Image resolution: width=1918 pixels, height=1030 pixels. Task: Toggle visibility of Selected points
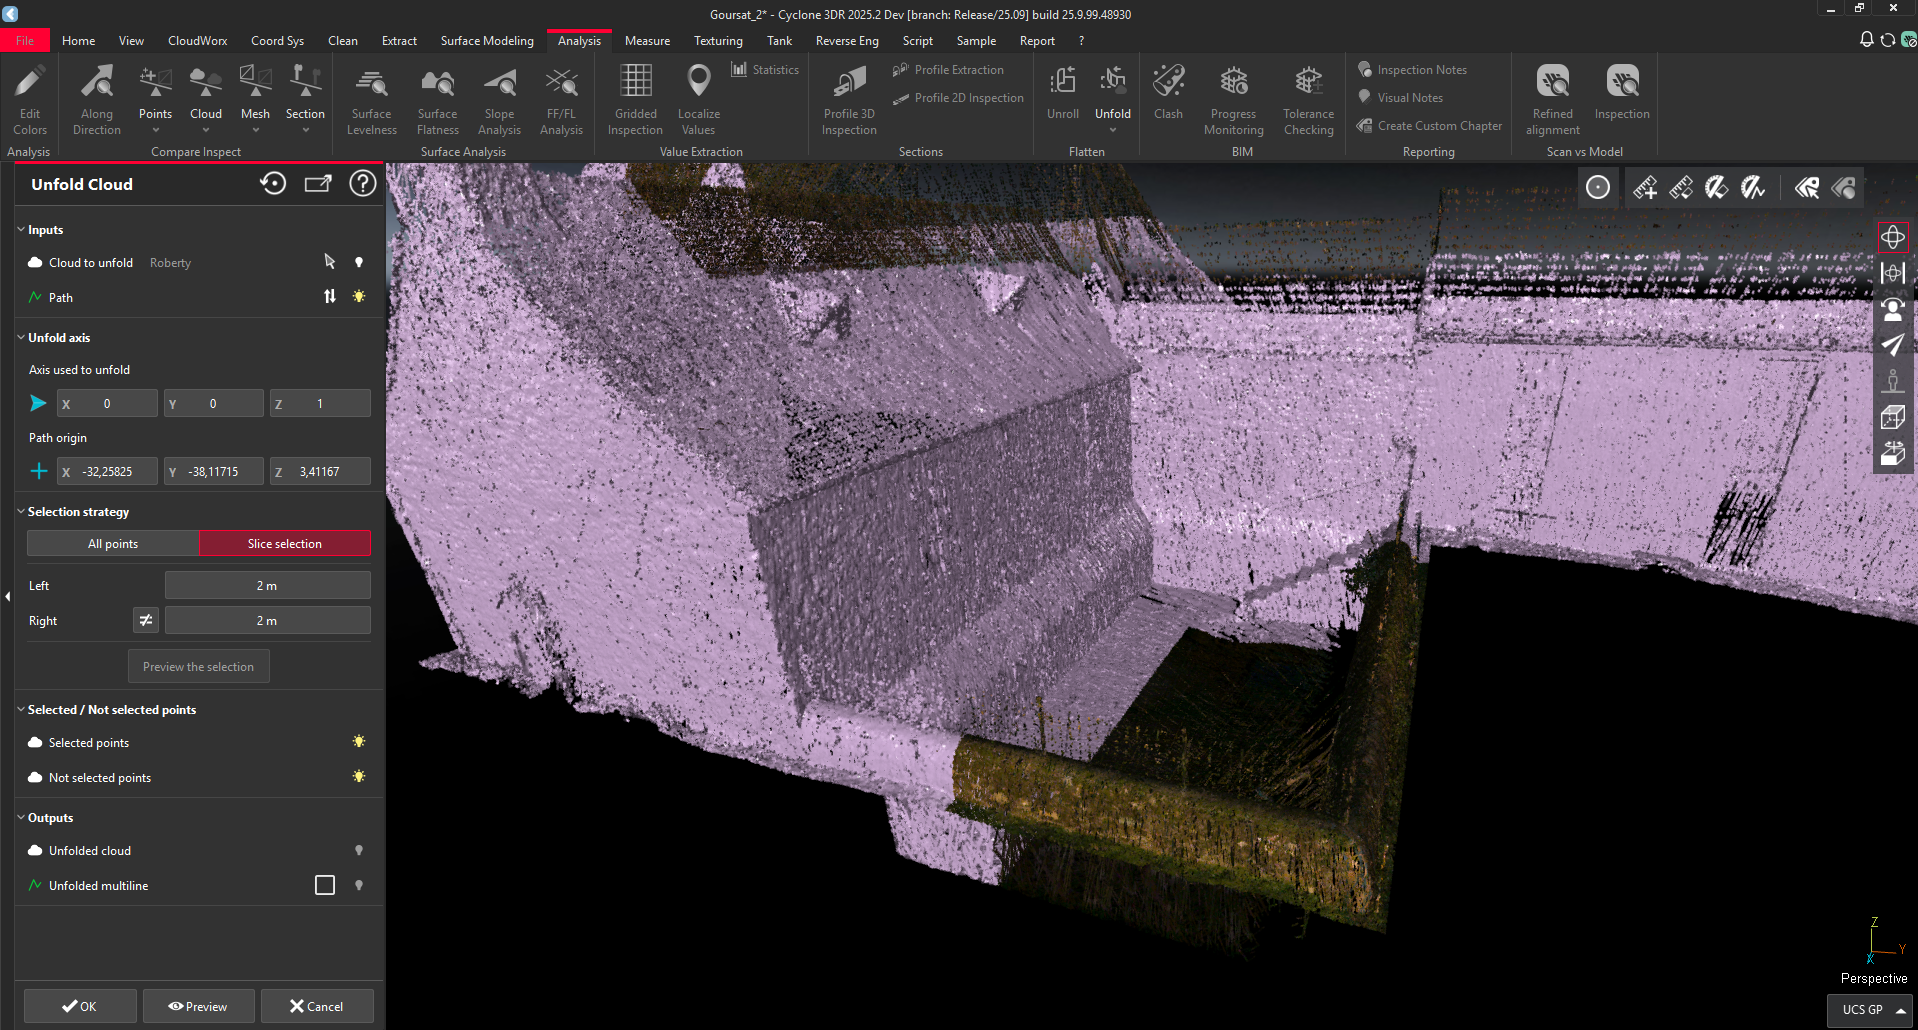pyautogui.click(x=359, y=742)
